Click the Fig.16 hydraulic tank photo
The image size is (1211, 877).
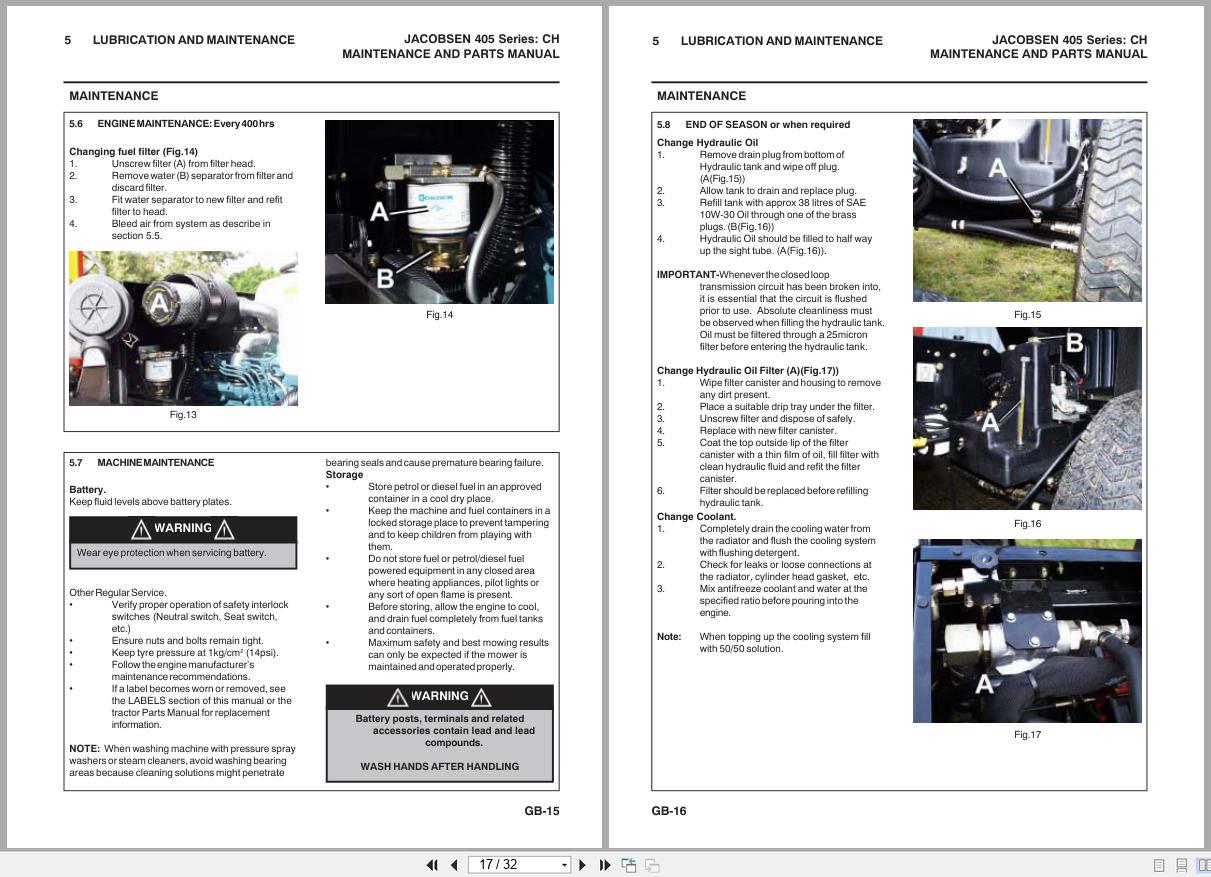1027,419
